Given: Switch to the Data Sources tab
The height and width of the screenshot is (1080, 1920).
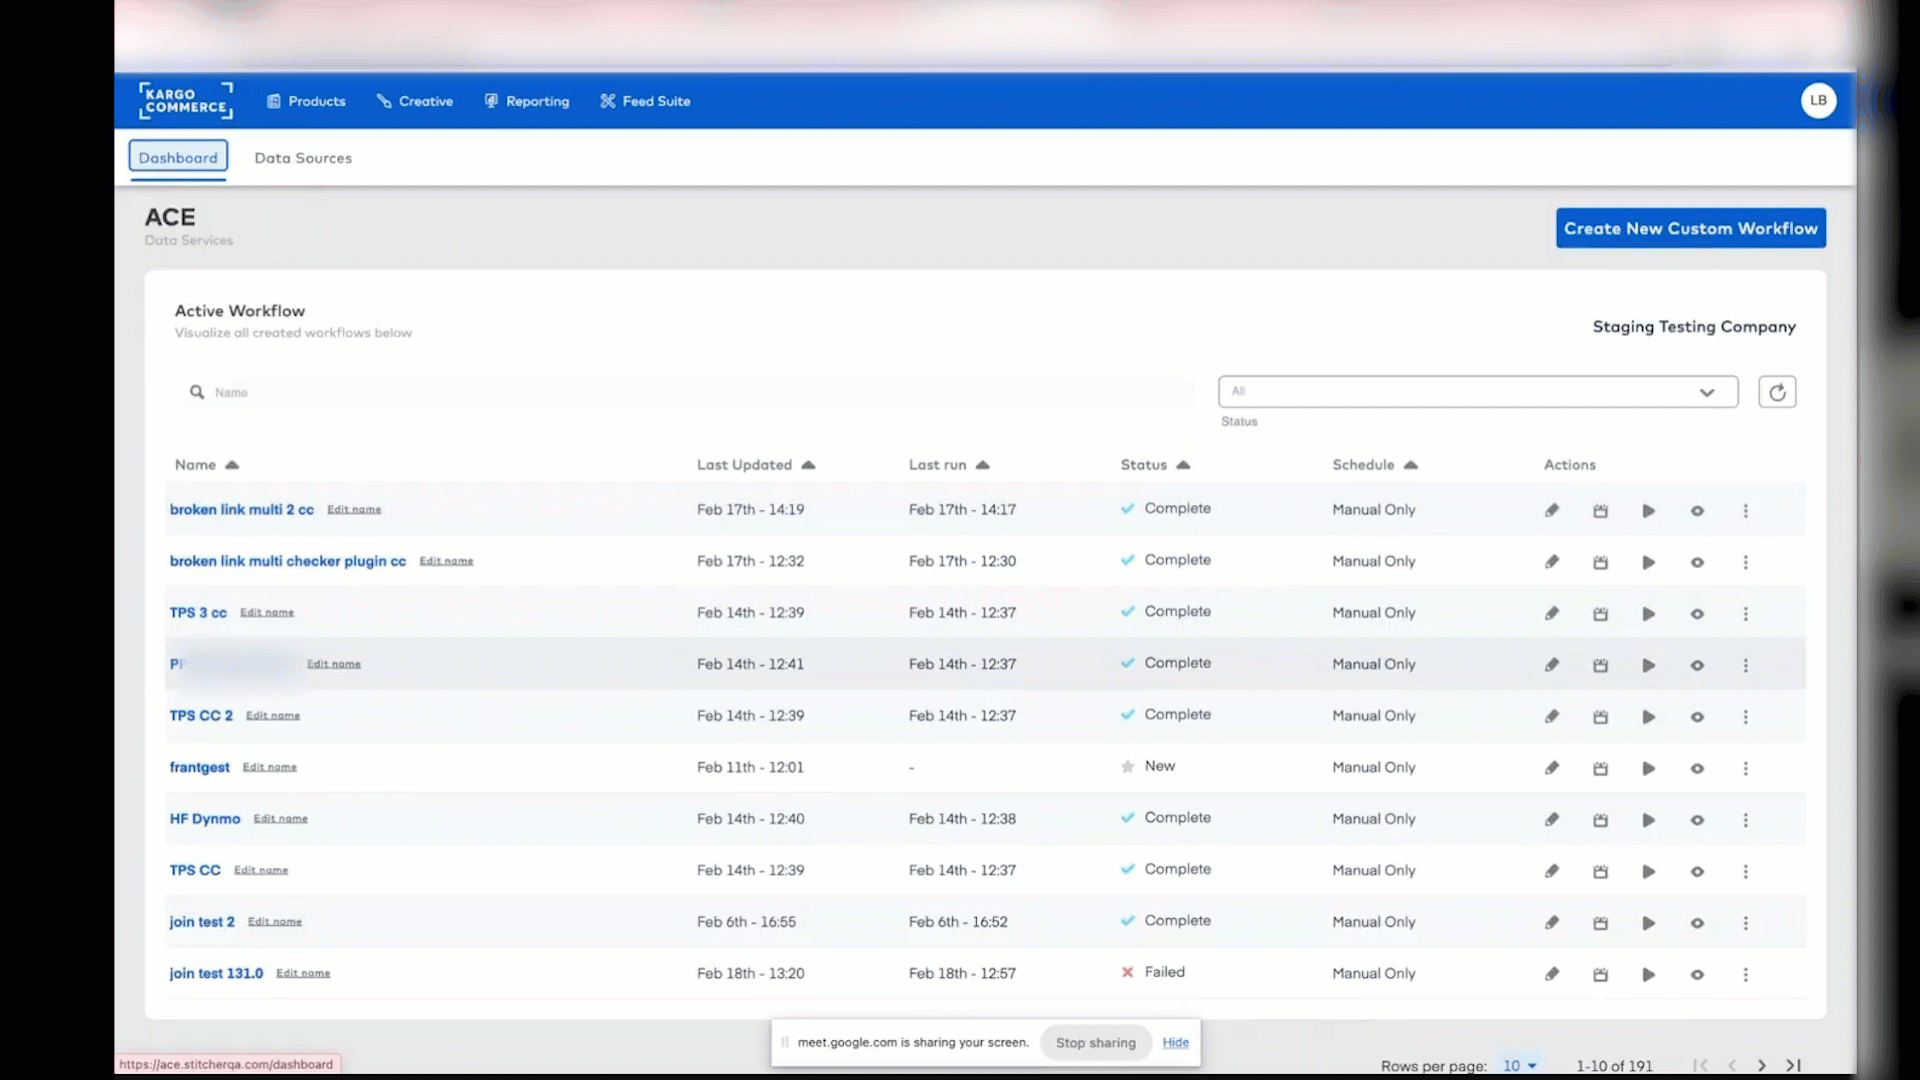Looking at the screenshot, I should (x=303, y=158).
